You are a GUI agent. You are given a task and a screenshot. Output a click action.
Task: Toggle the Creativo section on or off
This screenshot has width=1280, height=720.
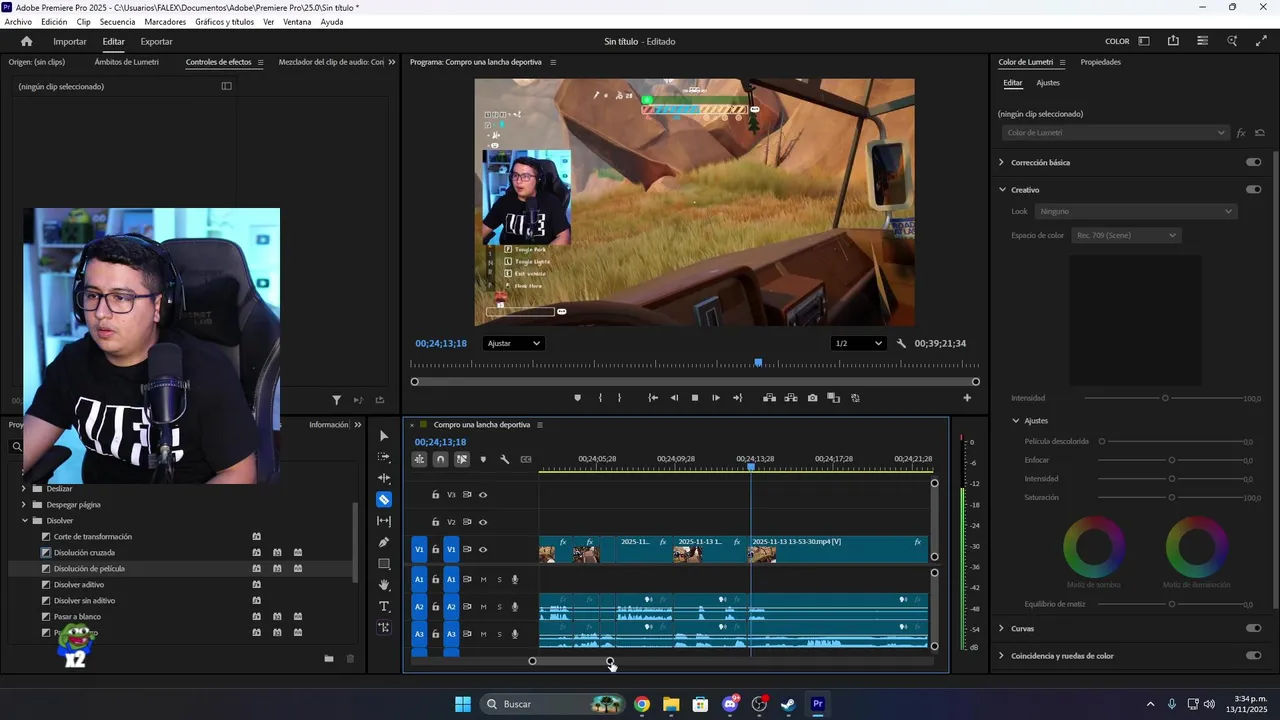tap(1253, 190)
